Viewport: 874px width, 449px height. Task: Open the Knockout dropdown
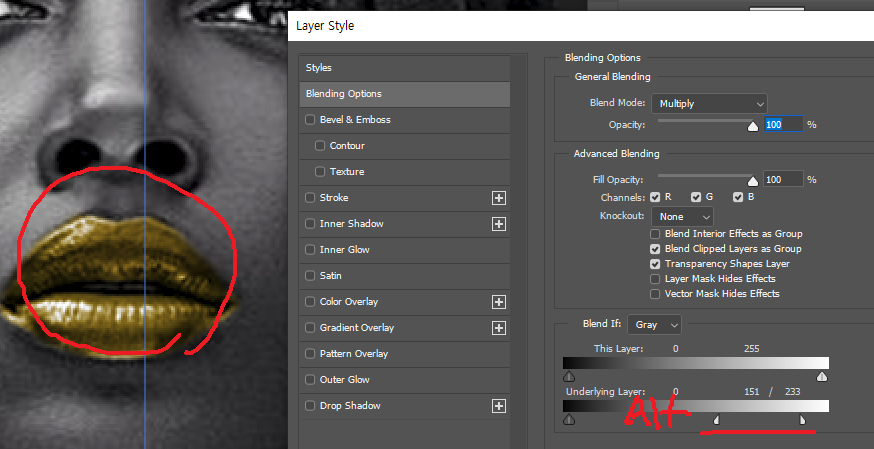tap(682, 217)
